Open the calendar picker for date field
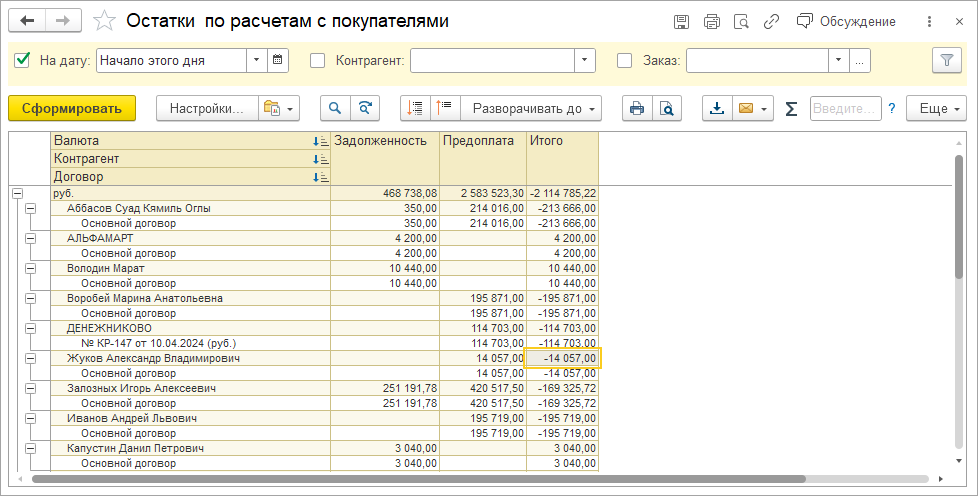The width and height of the screenshot is (978, 496). coord(279,60)
